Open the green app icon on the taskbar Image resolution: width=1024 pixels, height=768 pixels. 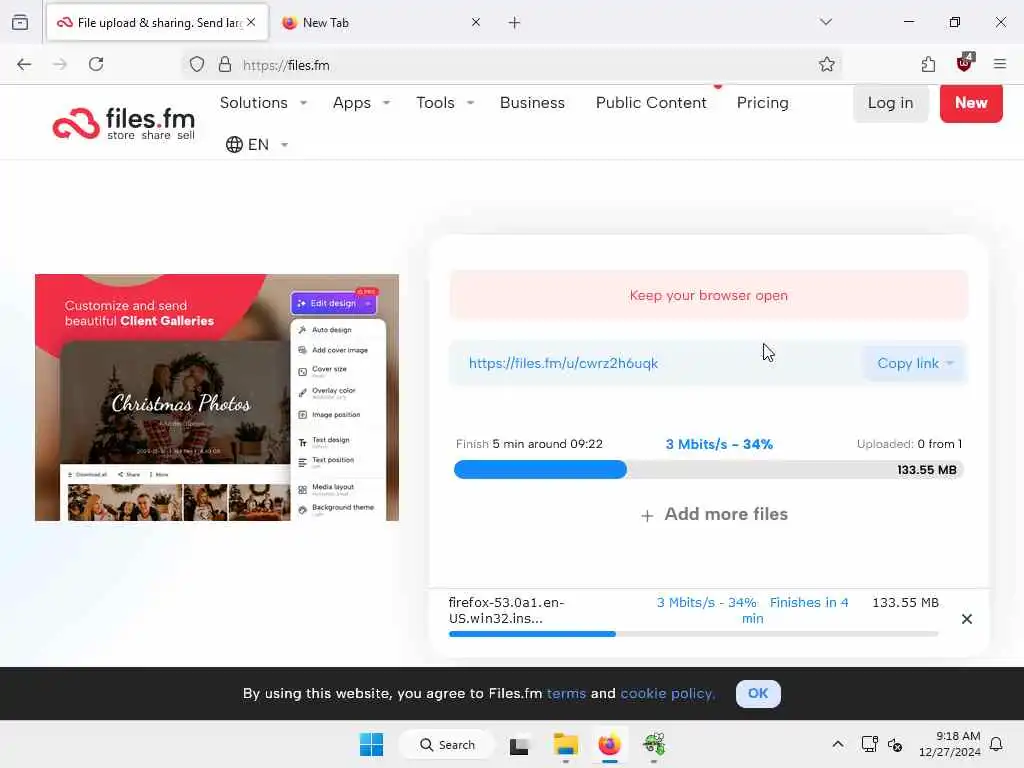654,744
